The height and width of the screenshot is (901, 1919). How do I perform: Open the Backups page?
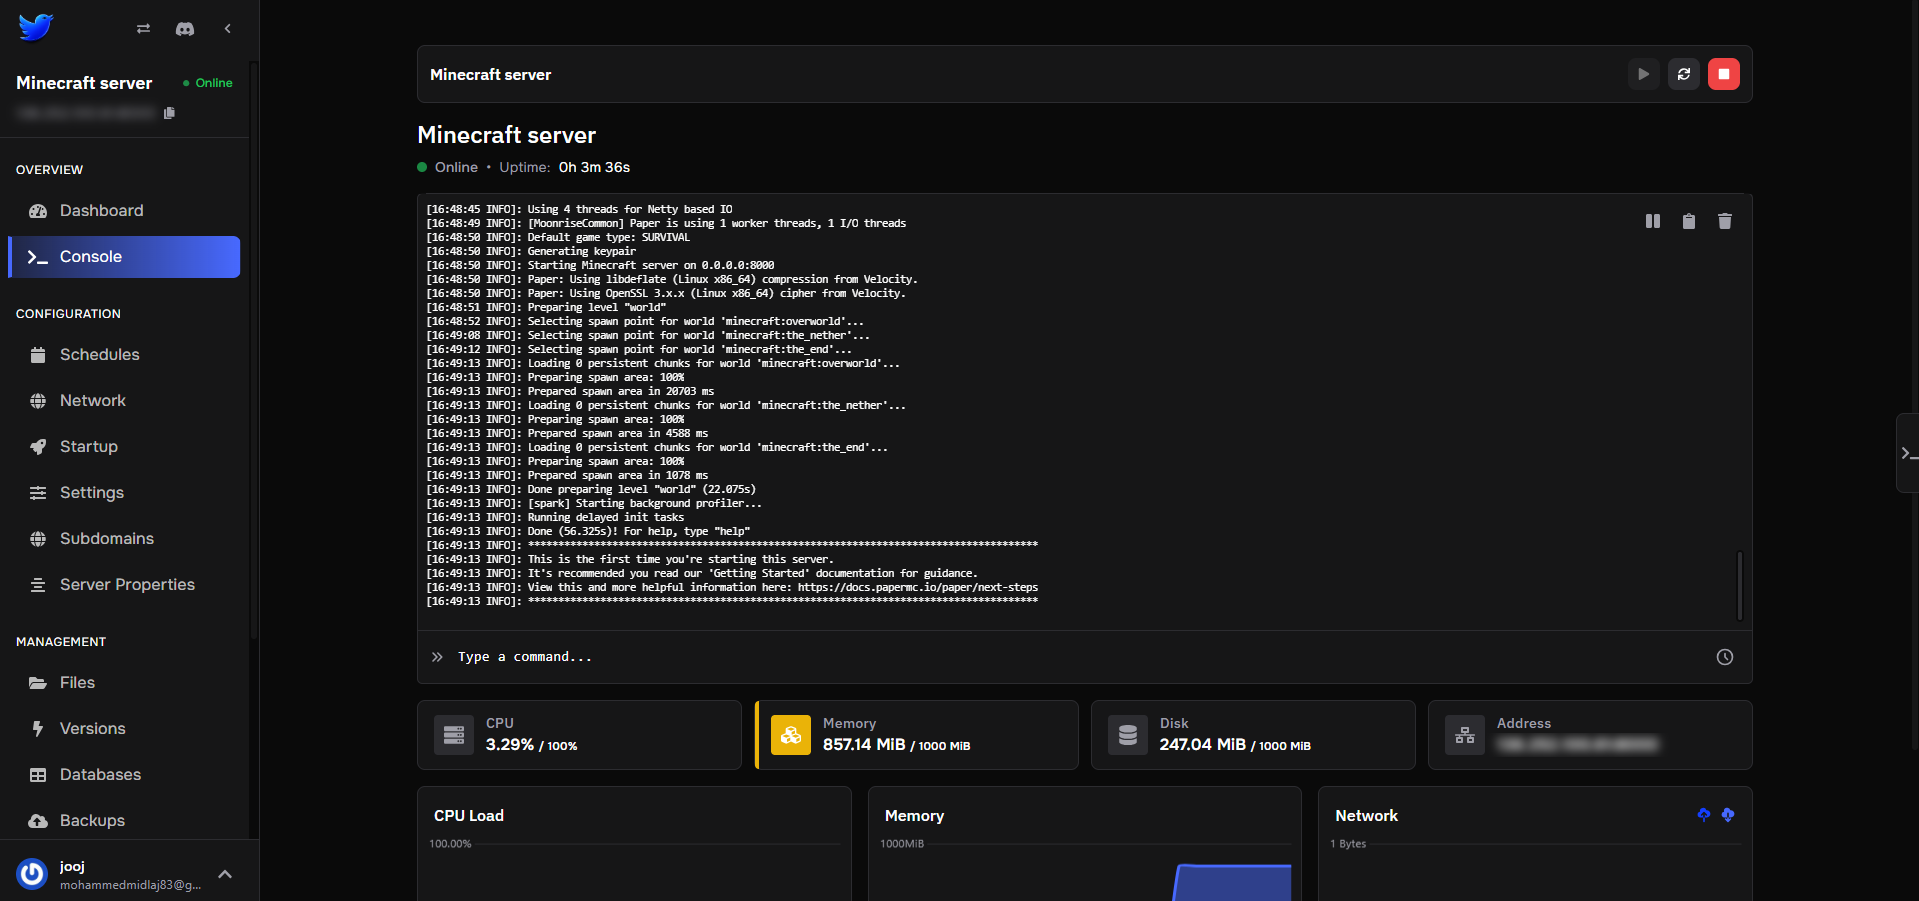click(x=124, y=821)
